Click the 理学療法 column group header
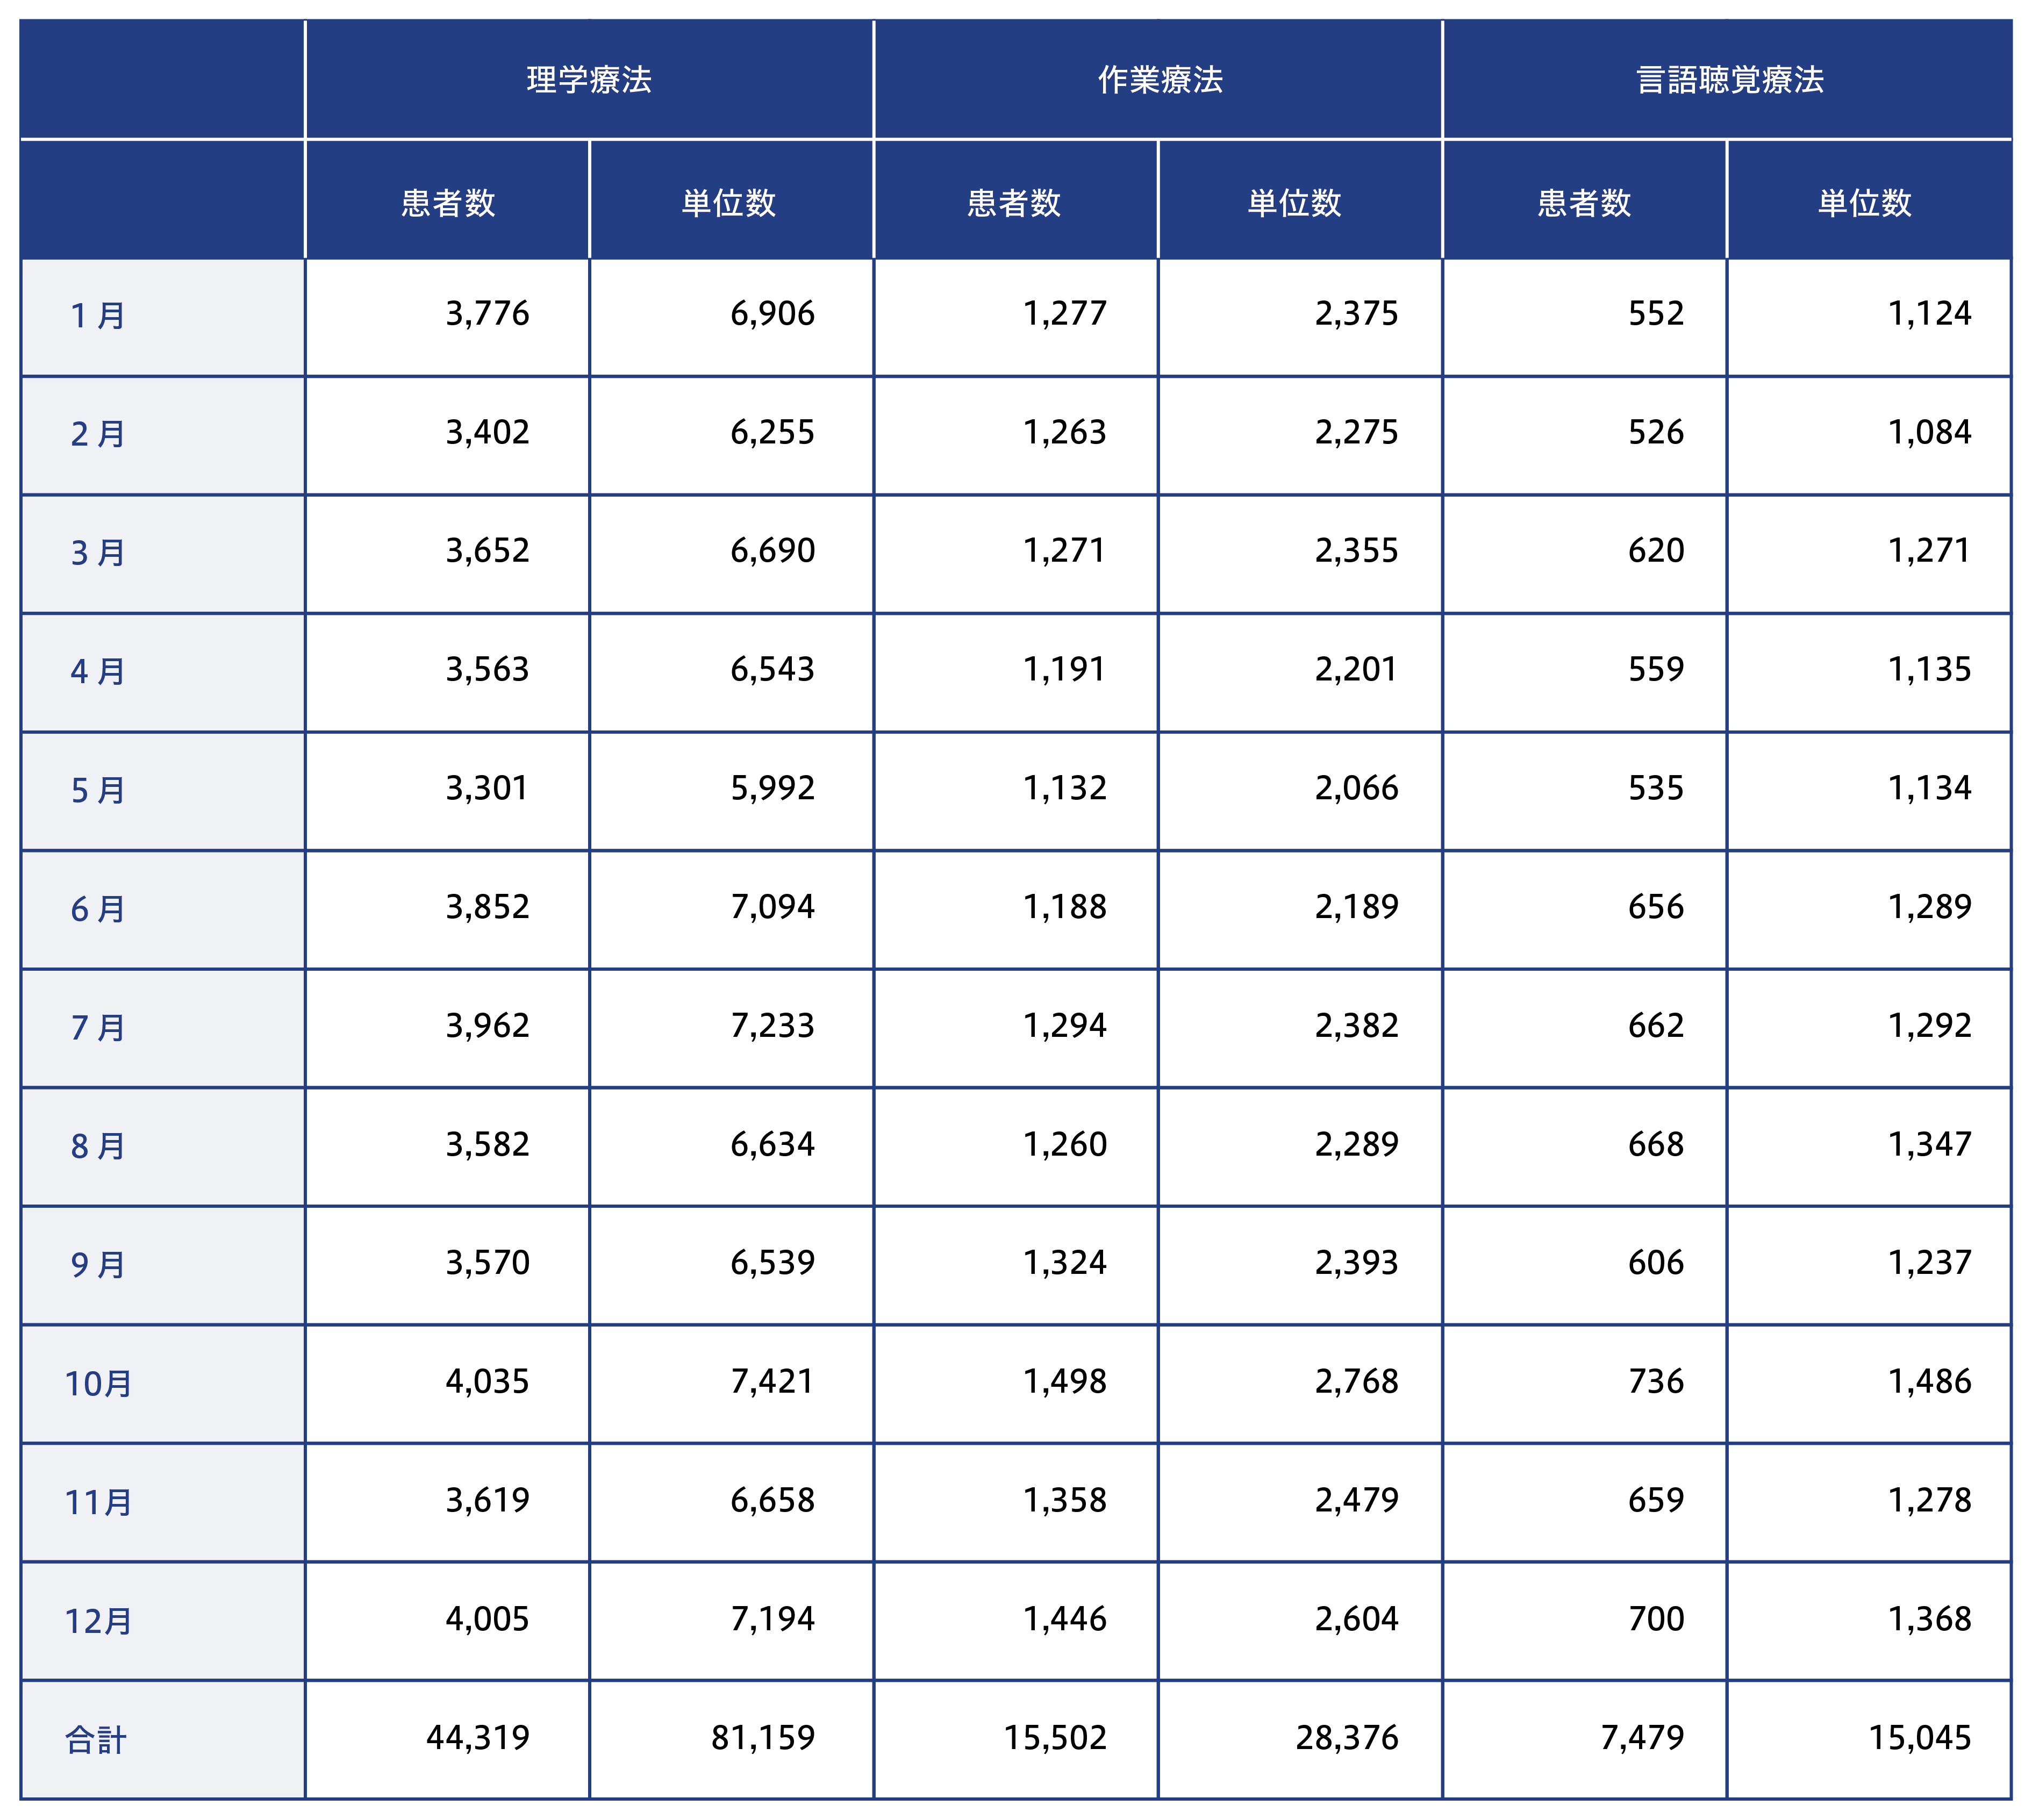This screenshot has width=2032, height=1820. (x=589, y=79)
